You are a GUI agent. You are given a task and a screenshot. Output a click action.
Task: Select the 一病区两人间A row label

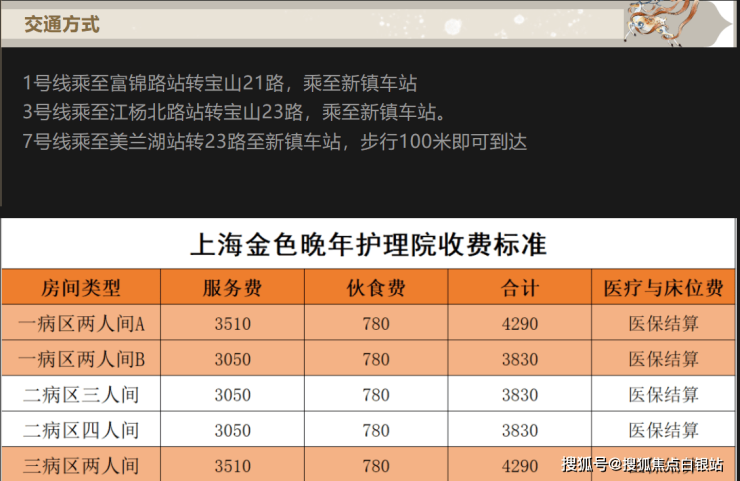click(x=81, y=324)
